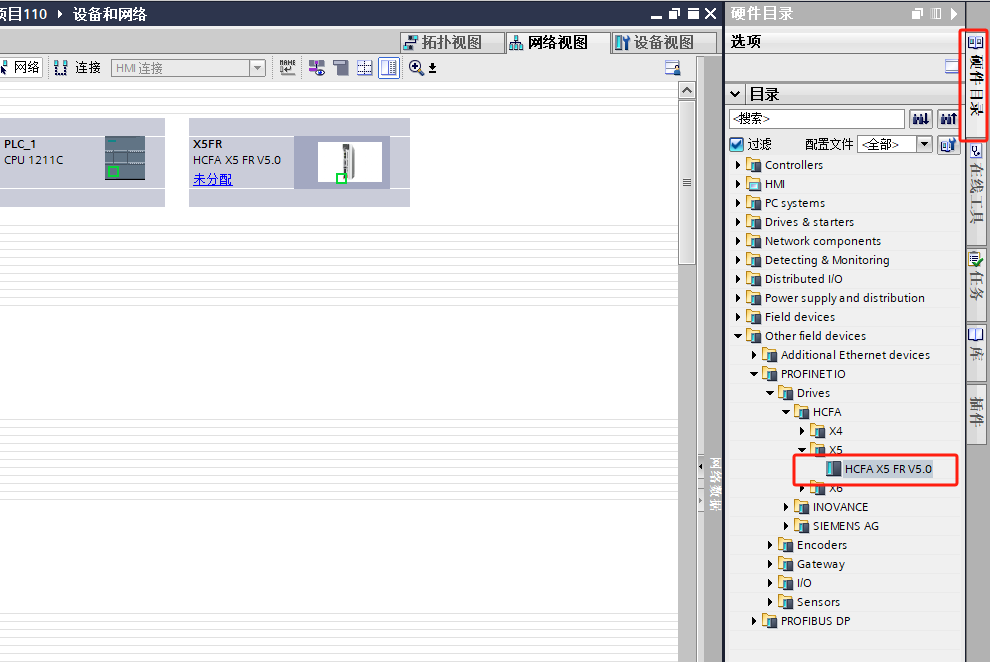Select the HCFA folder
Image resolution: width=990 pixels, height=662 pixels.
[827, 412]
